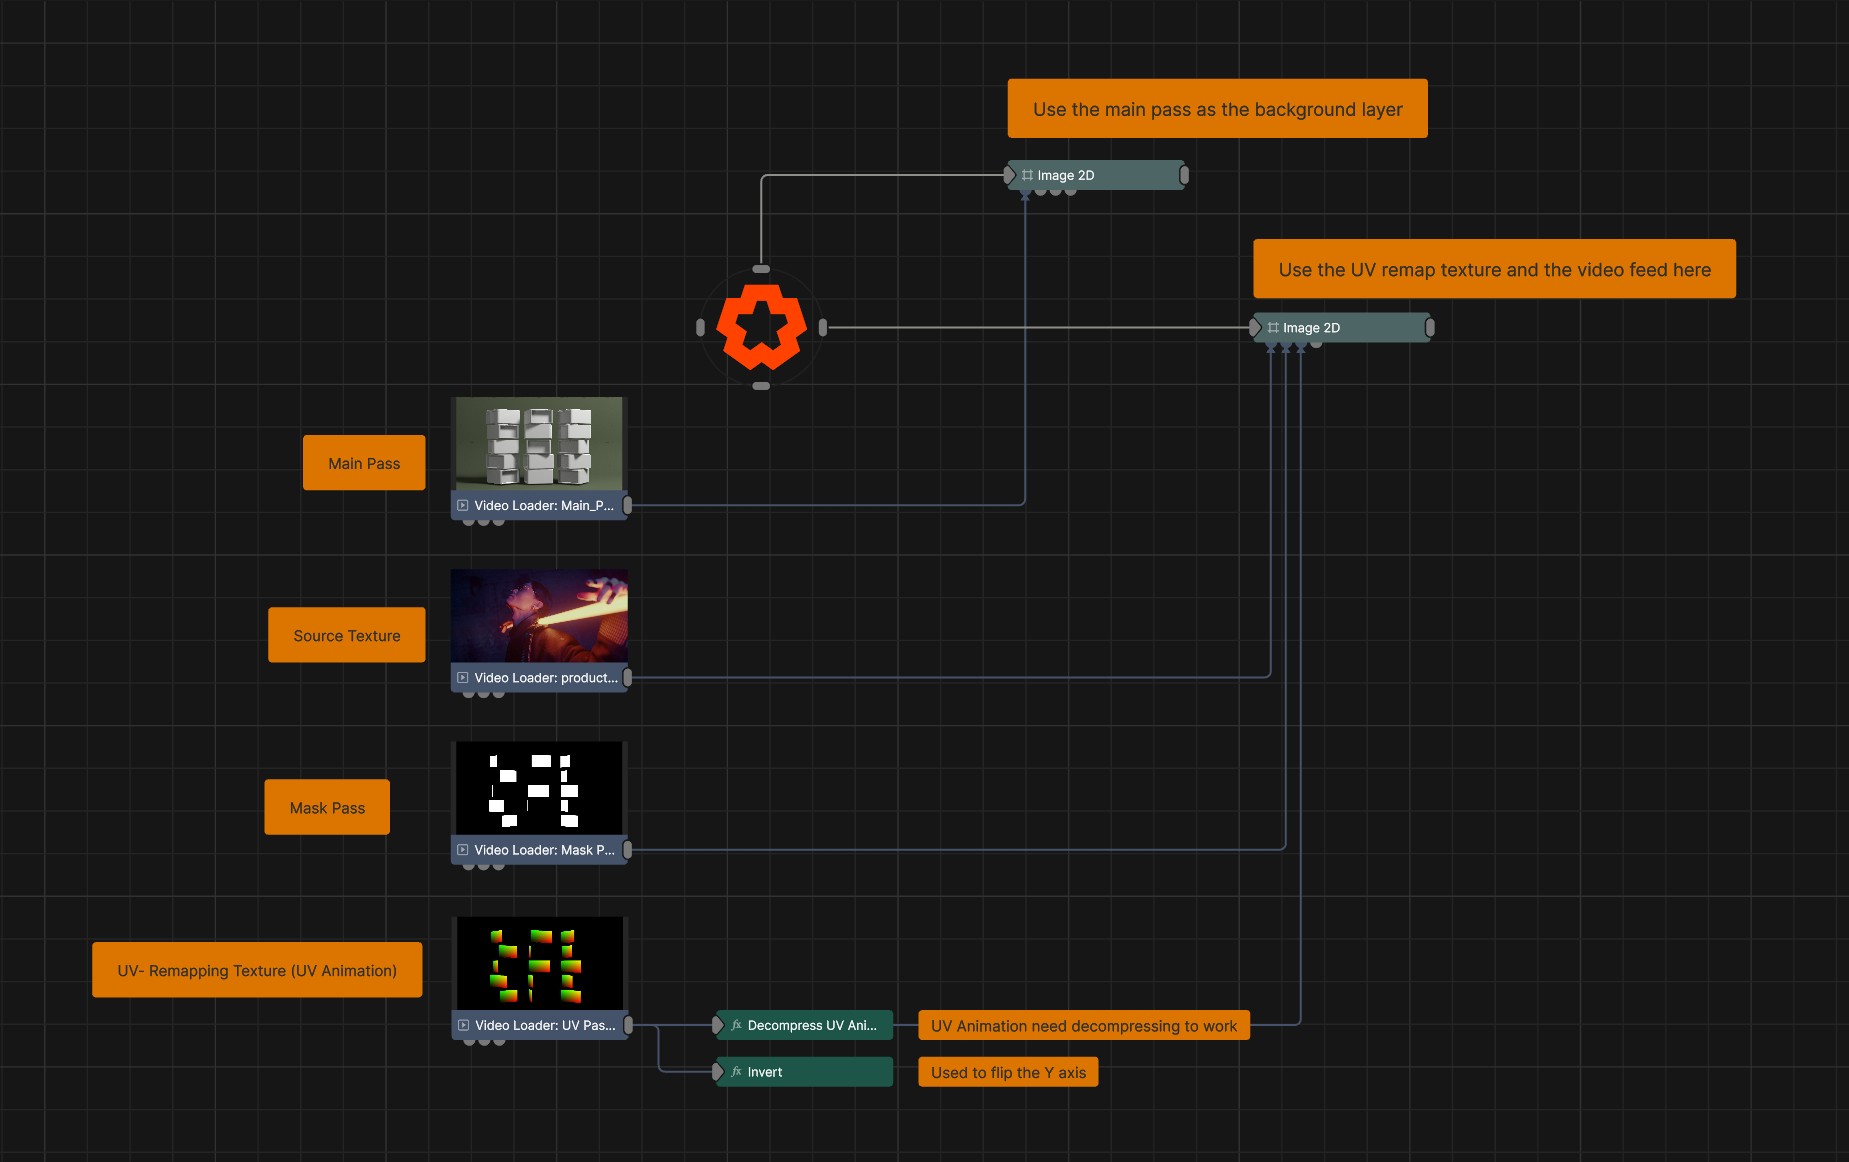
Task: Click the play icon on Mask Pass video loader
Action: click(x=463, y=850)
